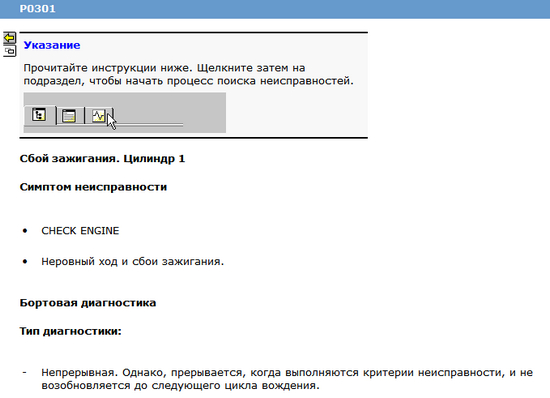Select the Бортовая диагностика heading
Screen dimensions: 550x398
(88, 303)
